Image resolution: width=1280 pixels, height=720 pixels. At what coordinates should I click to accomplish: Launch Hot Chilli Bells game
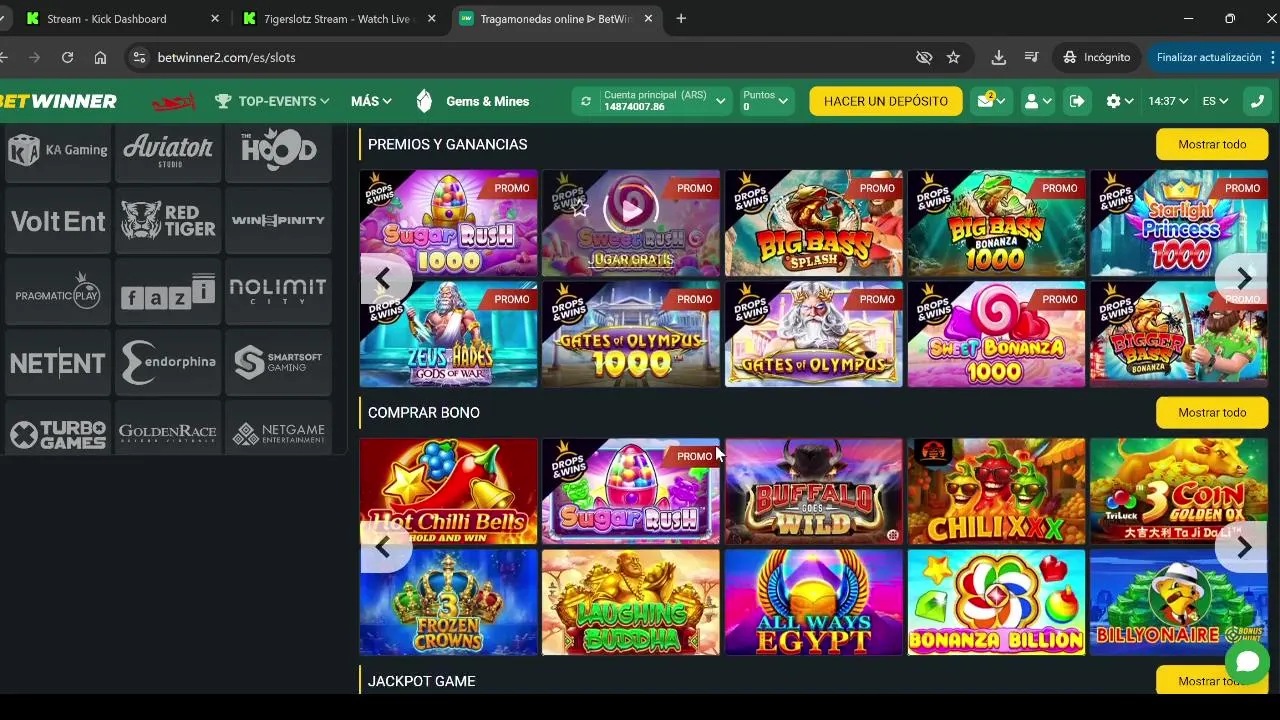(449, 491)
